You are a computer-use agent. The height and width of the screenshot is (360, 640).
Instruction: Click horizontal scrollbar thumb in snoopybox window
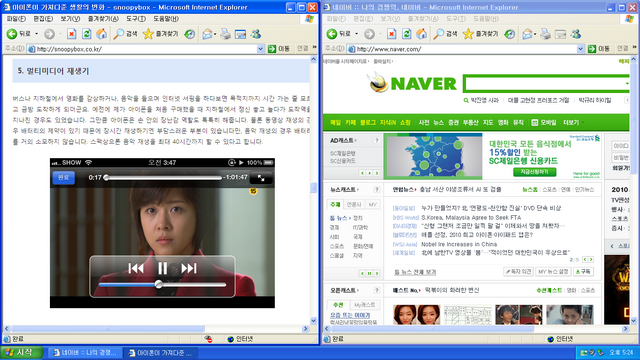click(108, 329)
